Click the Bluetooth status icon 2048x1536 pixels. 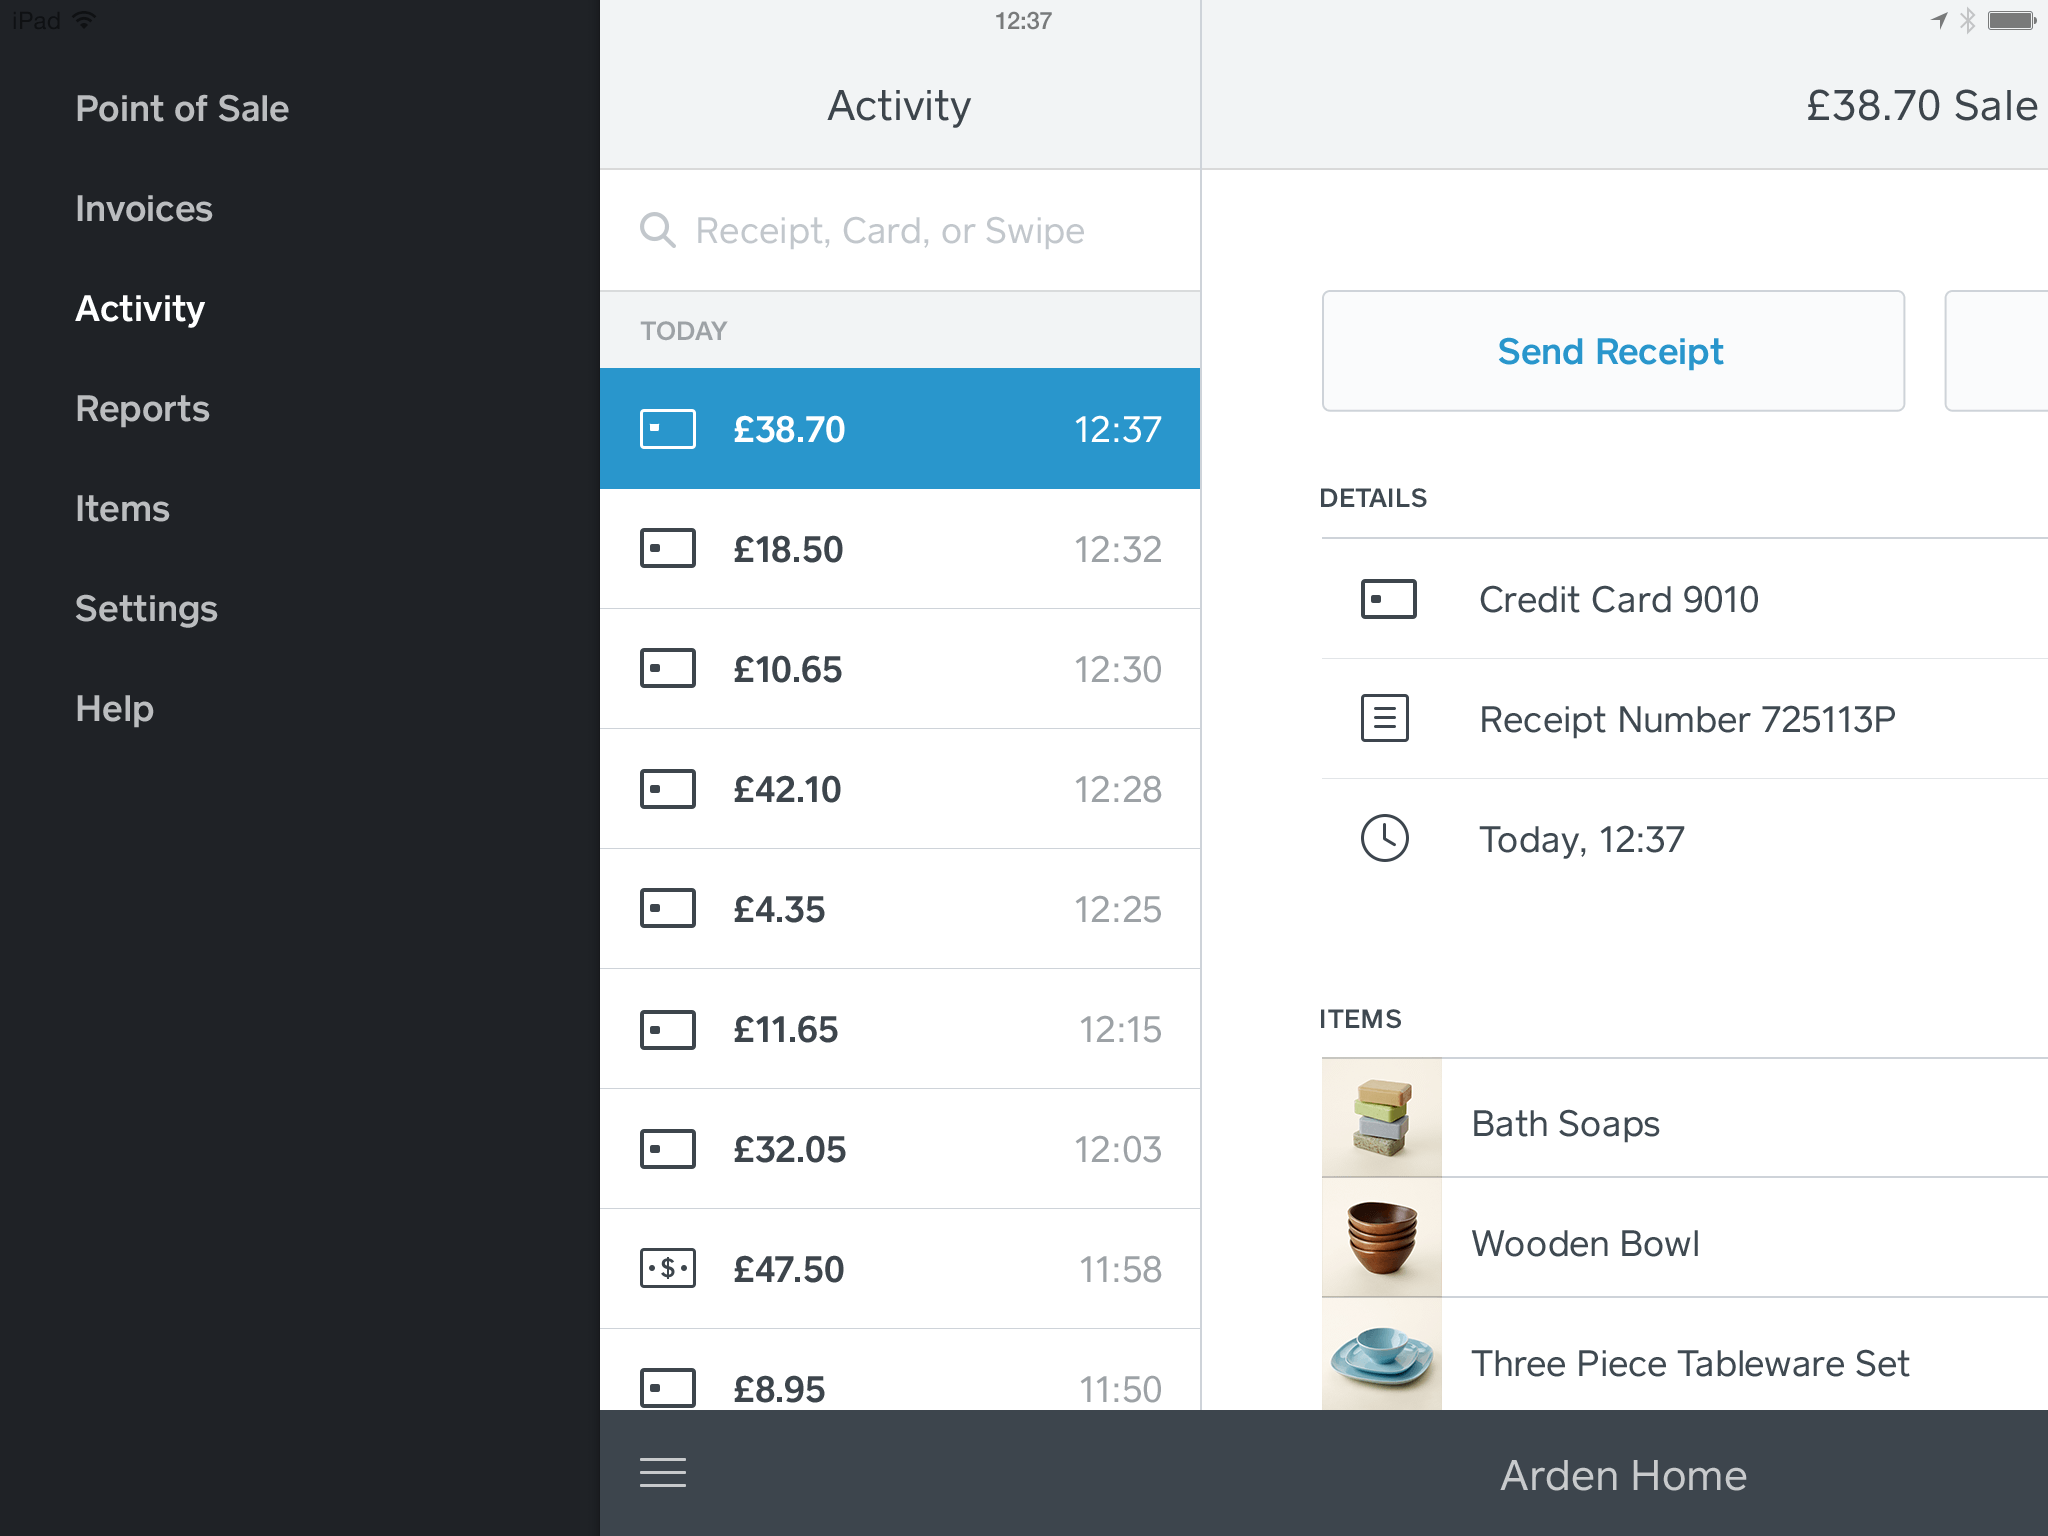[x=1967, y=20]
